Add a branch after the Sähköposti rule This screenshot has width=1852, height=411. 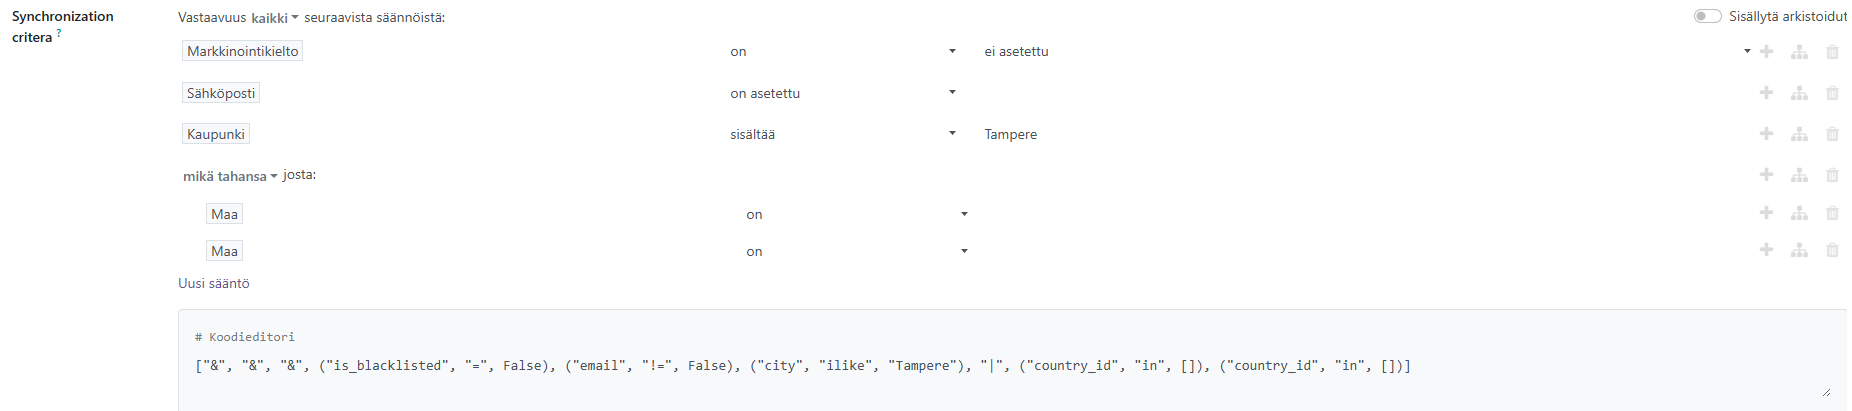pos(1799,93)
